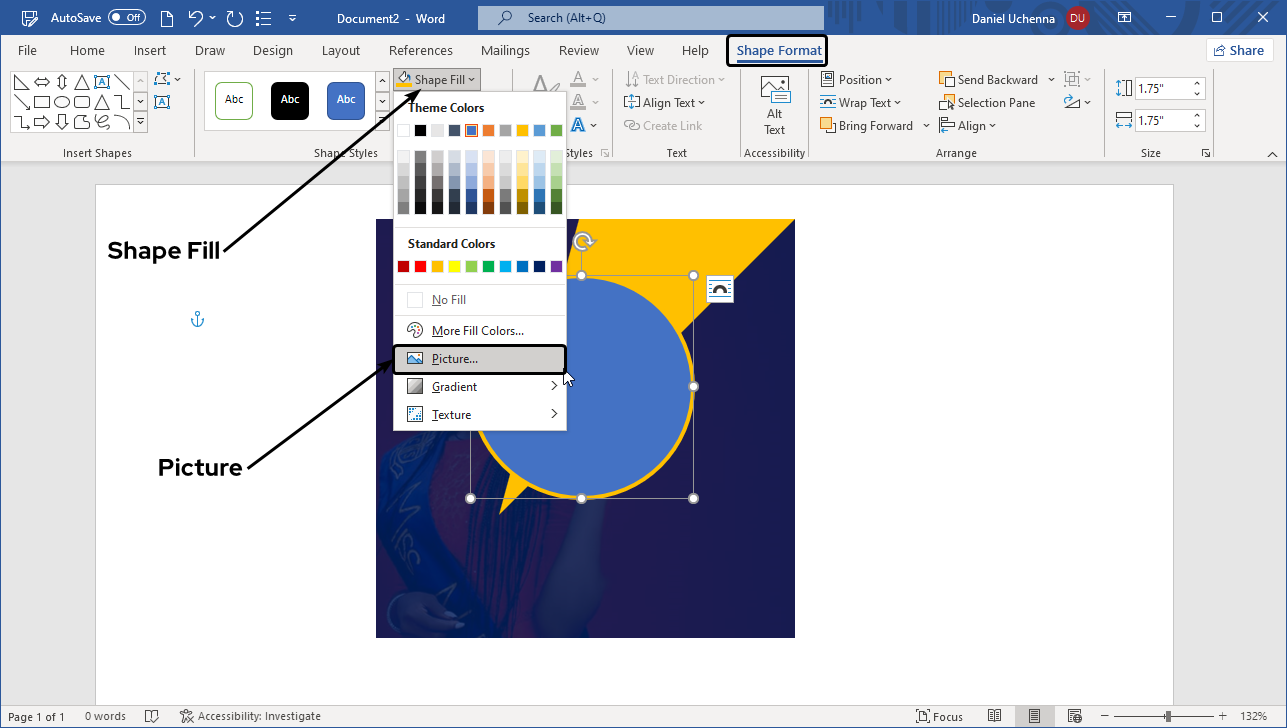
Task: Expand the Gradient submenu
Action: pyautogui.click(x=480, y=387)
